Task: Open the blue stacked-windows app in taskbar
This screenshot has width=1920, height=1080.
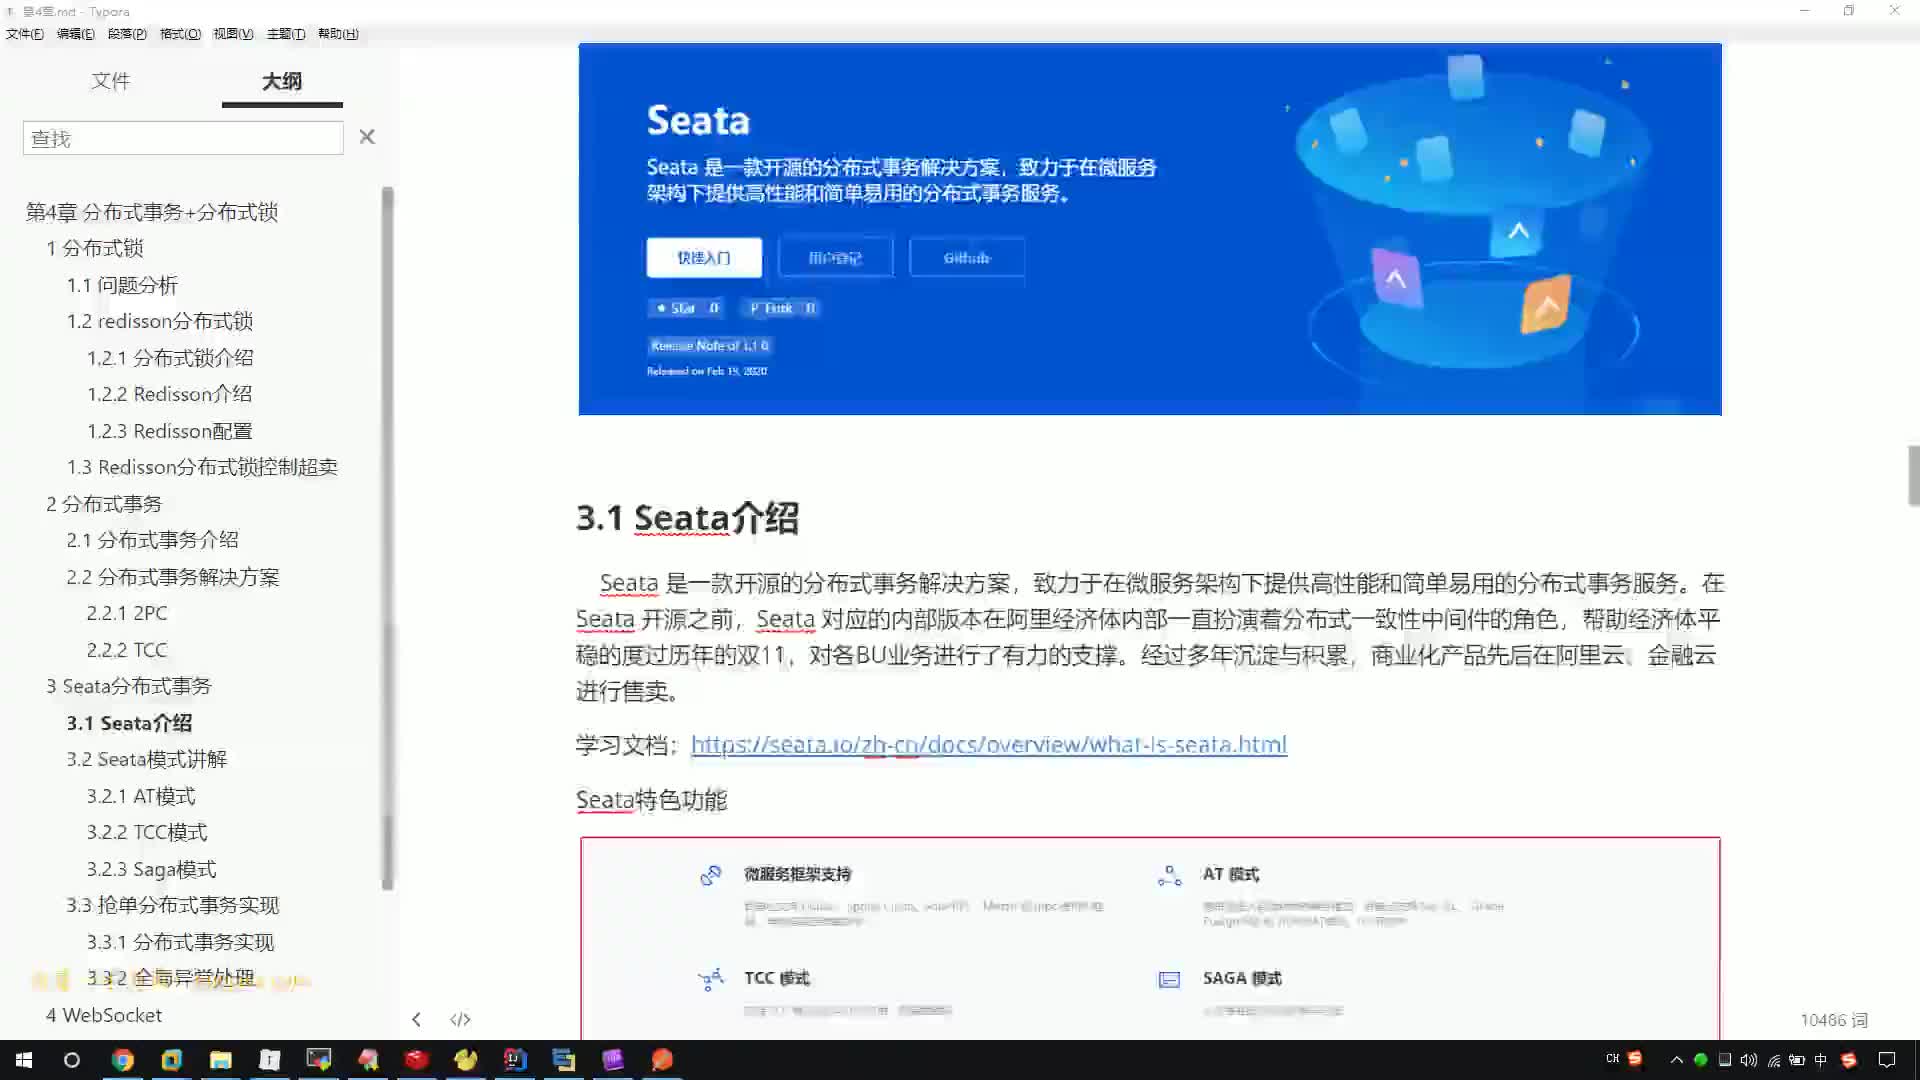Action: pos(564,1060)
